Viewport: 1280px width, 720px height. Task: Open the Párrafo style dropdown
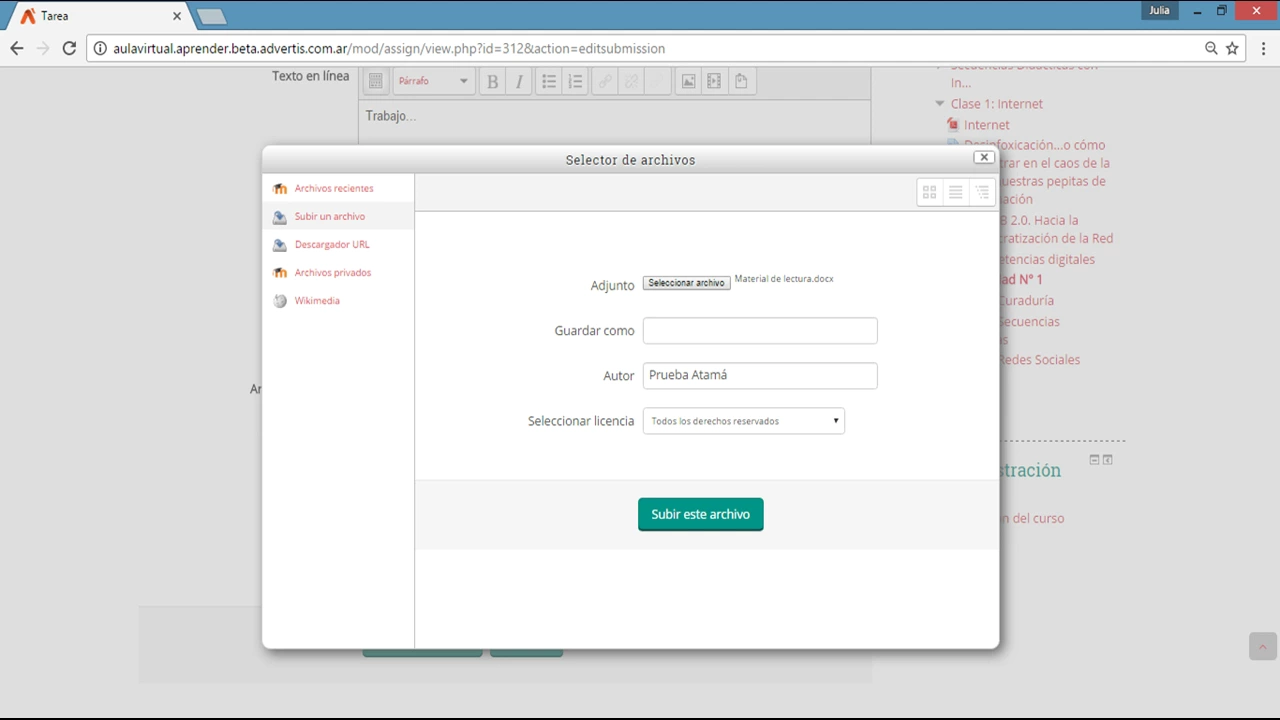point(432,82)
